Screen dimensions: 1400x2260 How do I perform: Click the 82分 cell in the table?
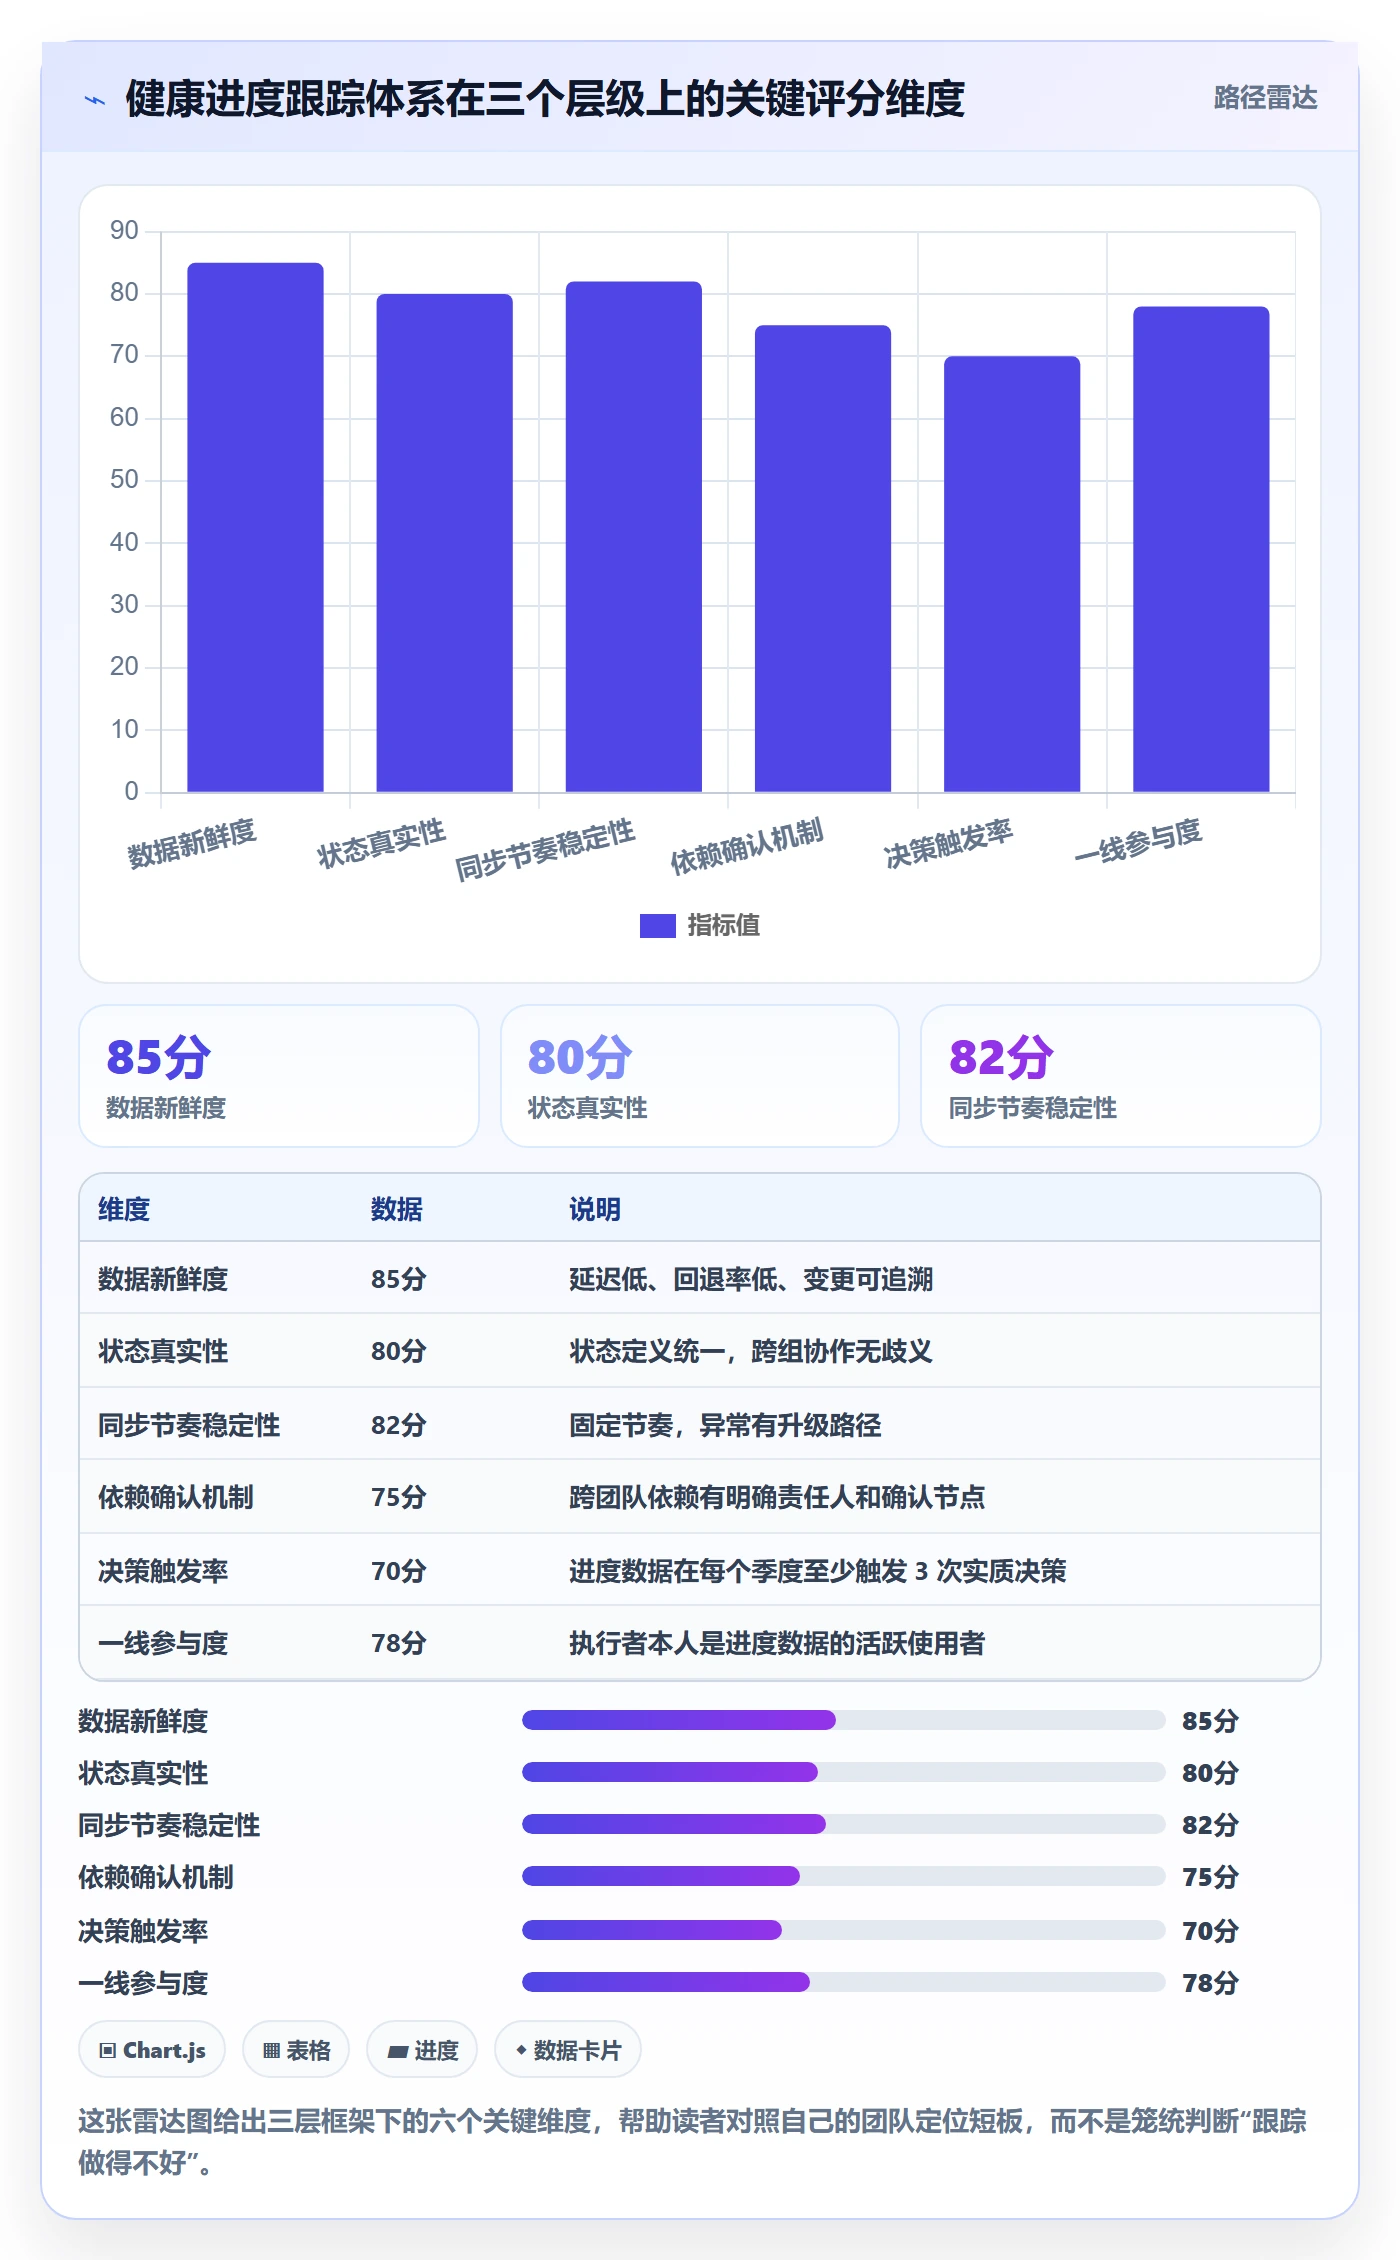pos(399,1425)
